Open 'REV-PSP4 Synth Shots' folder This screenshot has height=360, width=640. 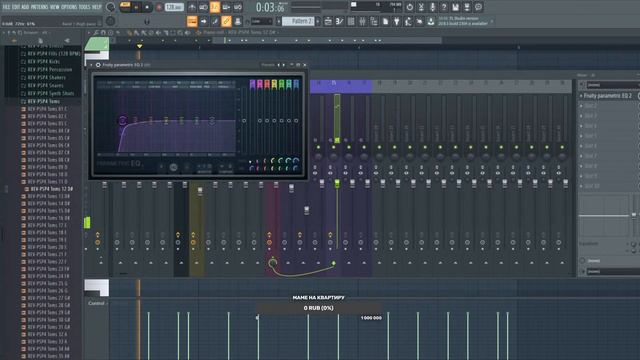tap(51, 93)
